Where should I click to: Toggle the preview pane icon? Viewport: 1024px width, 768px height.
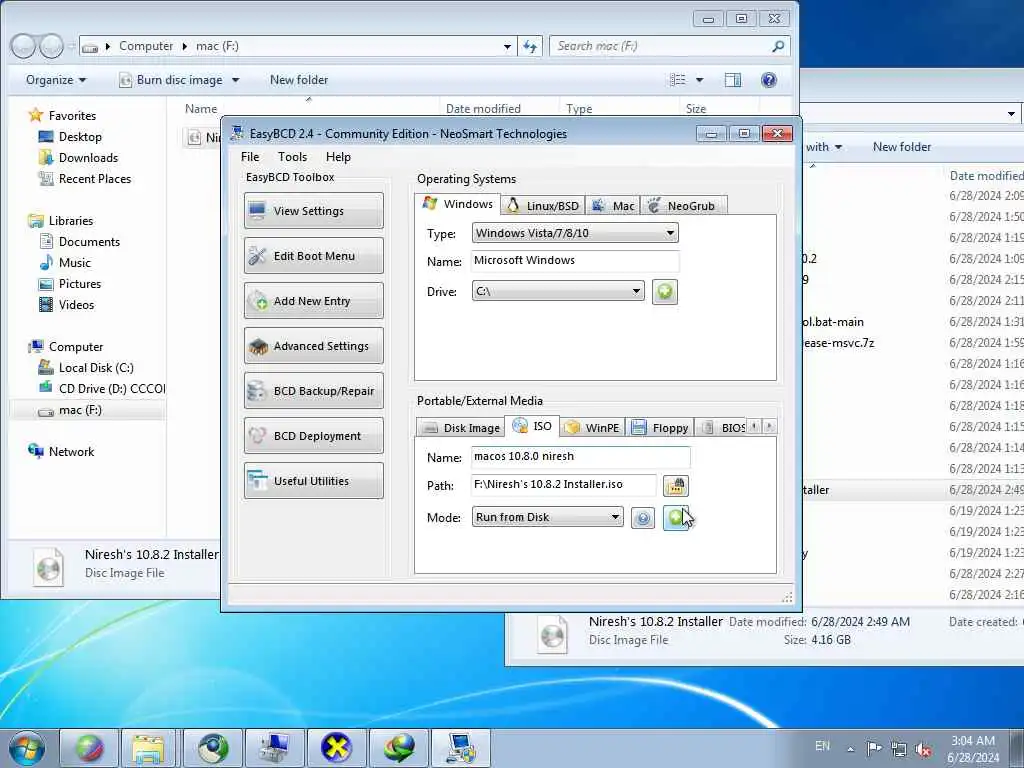pyautogui.click(x=733, y=80)
